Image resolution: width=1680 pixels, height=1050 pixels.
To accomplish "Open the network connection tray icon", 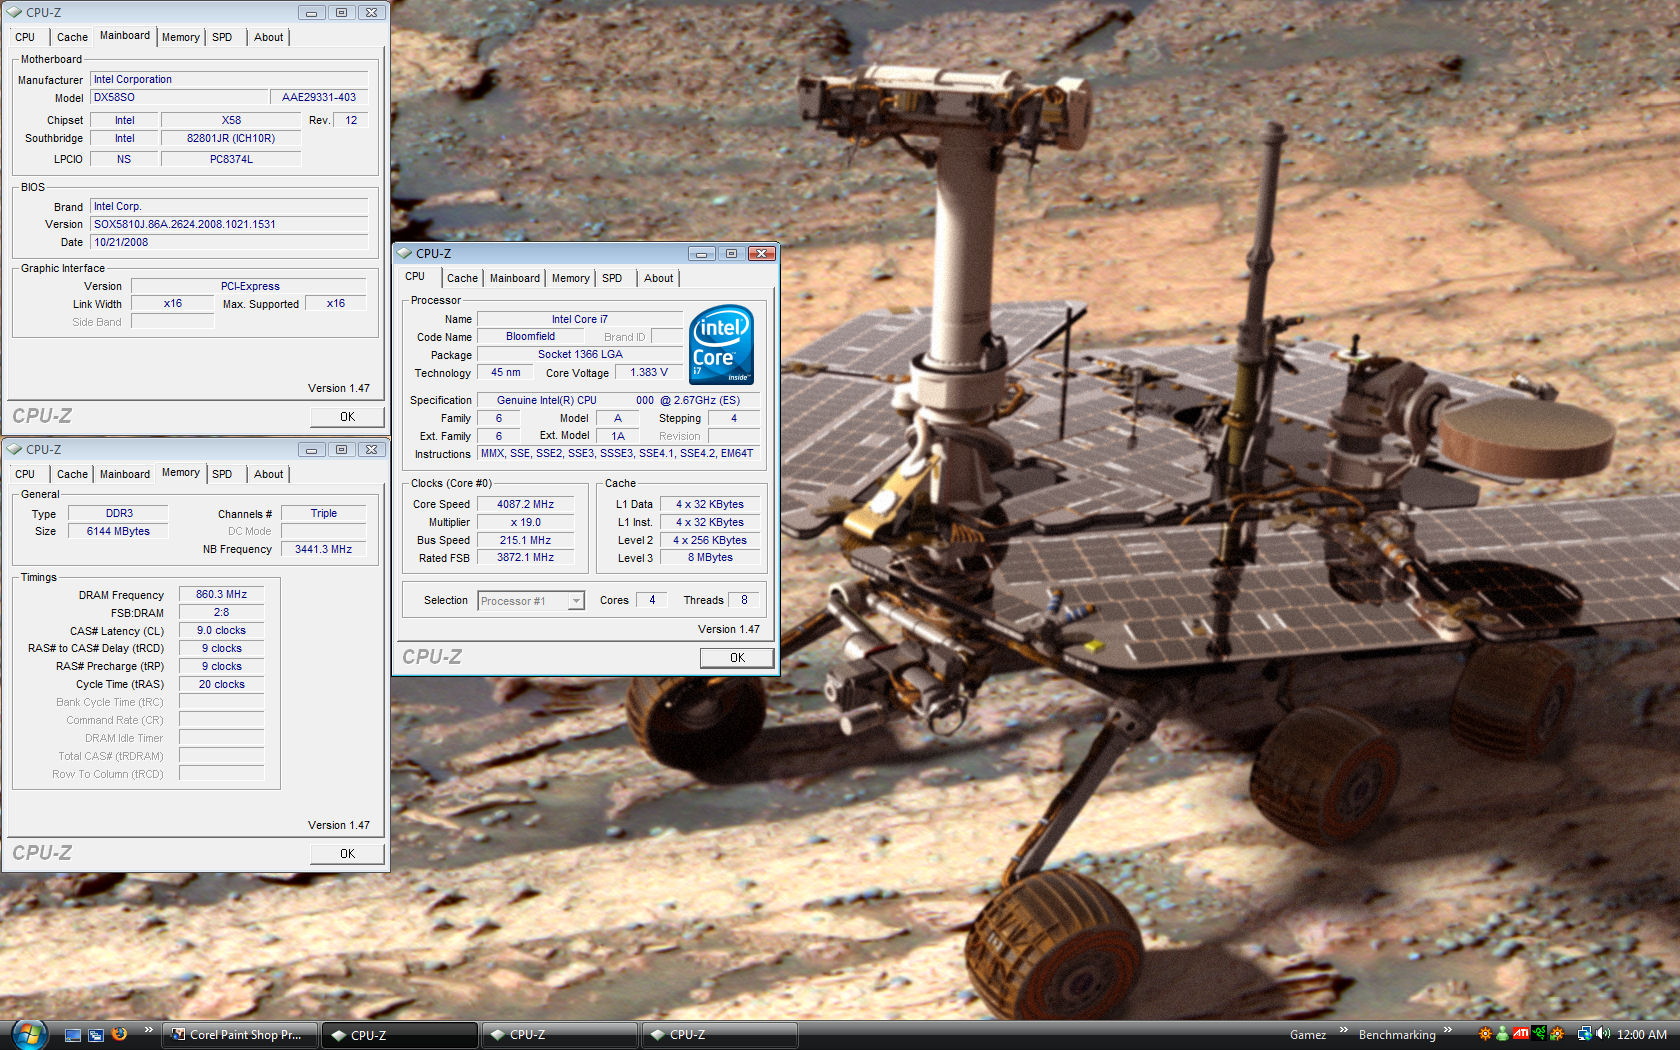I will click(x=1584, y=1034).
